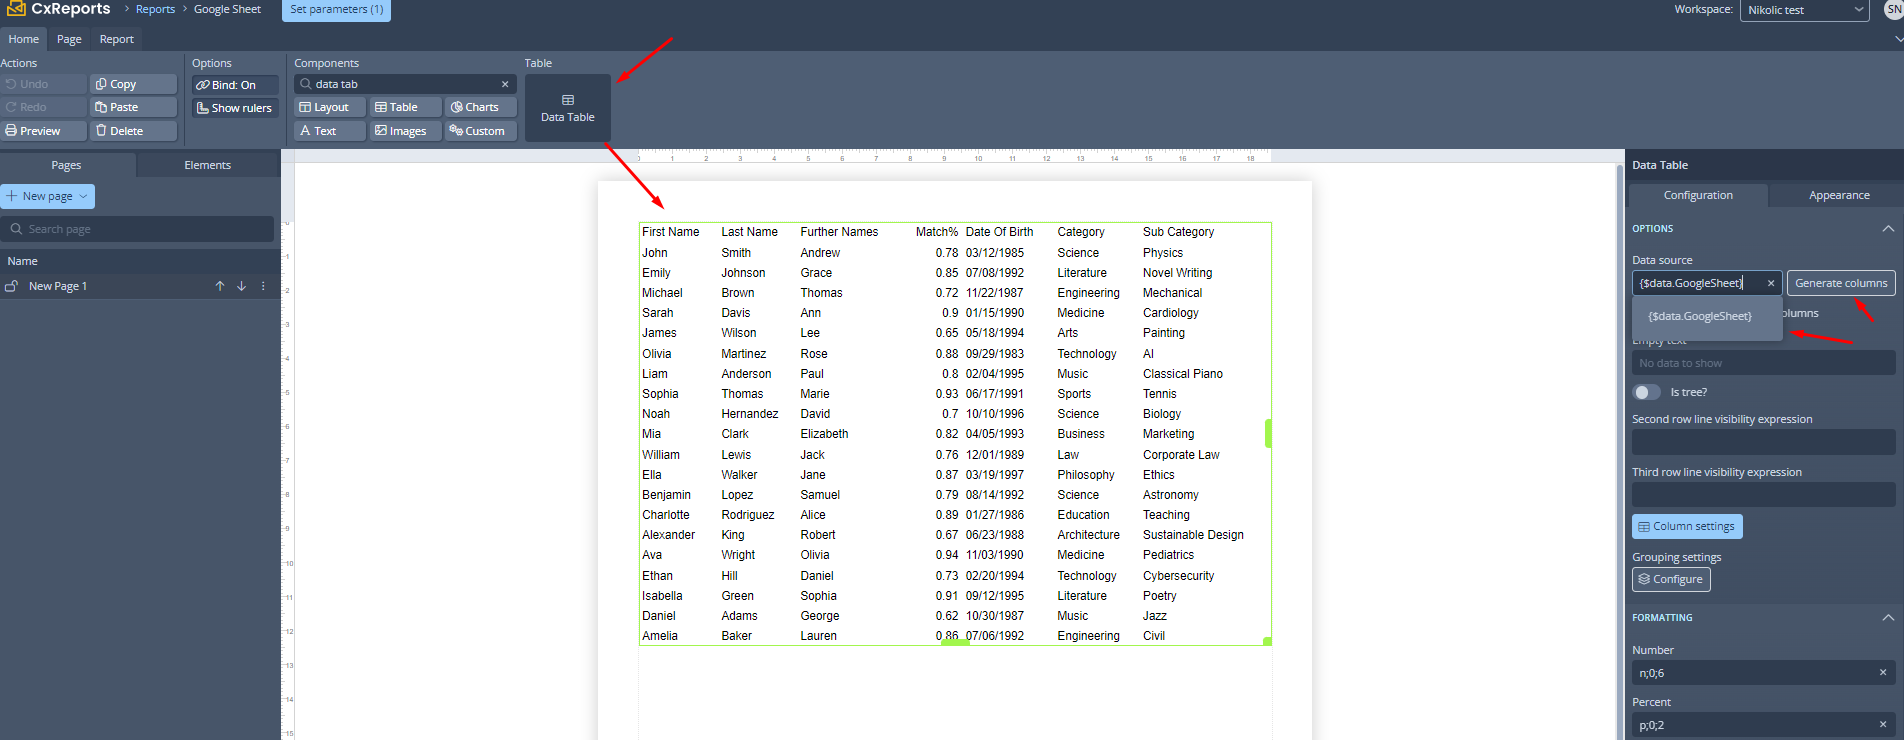Switch to the Pages panel tab
The image size is (1904, 740).
click(x=66, y=165)
